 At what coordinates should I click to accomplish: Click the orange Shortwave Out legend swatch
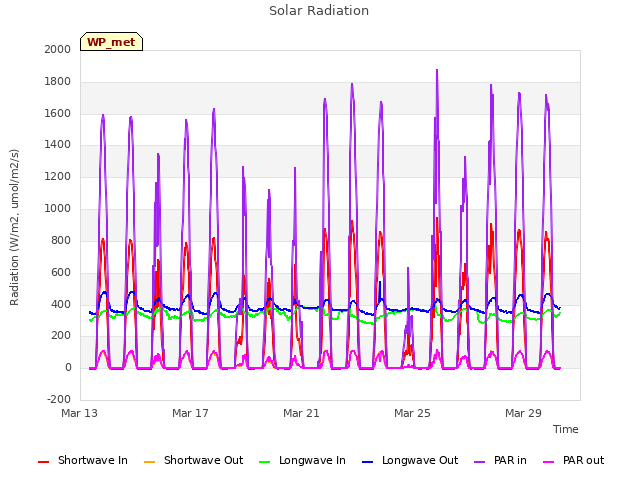pyautogui.click(x=149, y=462)
